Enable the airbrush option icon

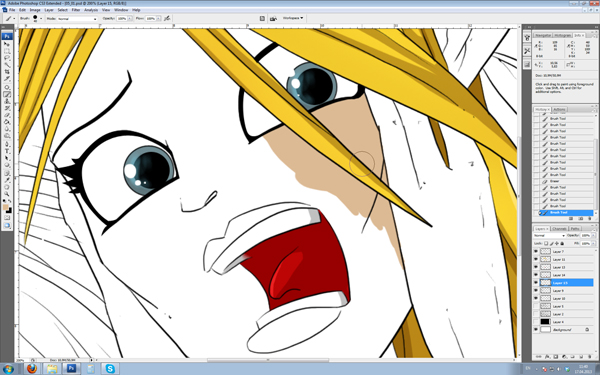click(x=167, y=18)
